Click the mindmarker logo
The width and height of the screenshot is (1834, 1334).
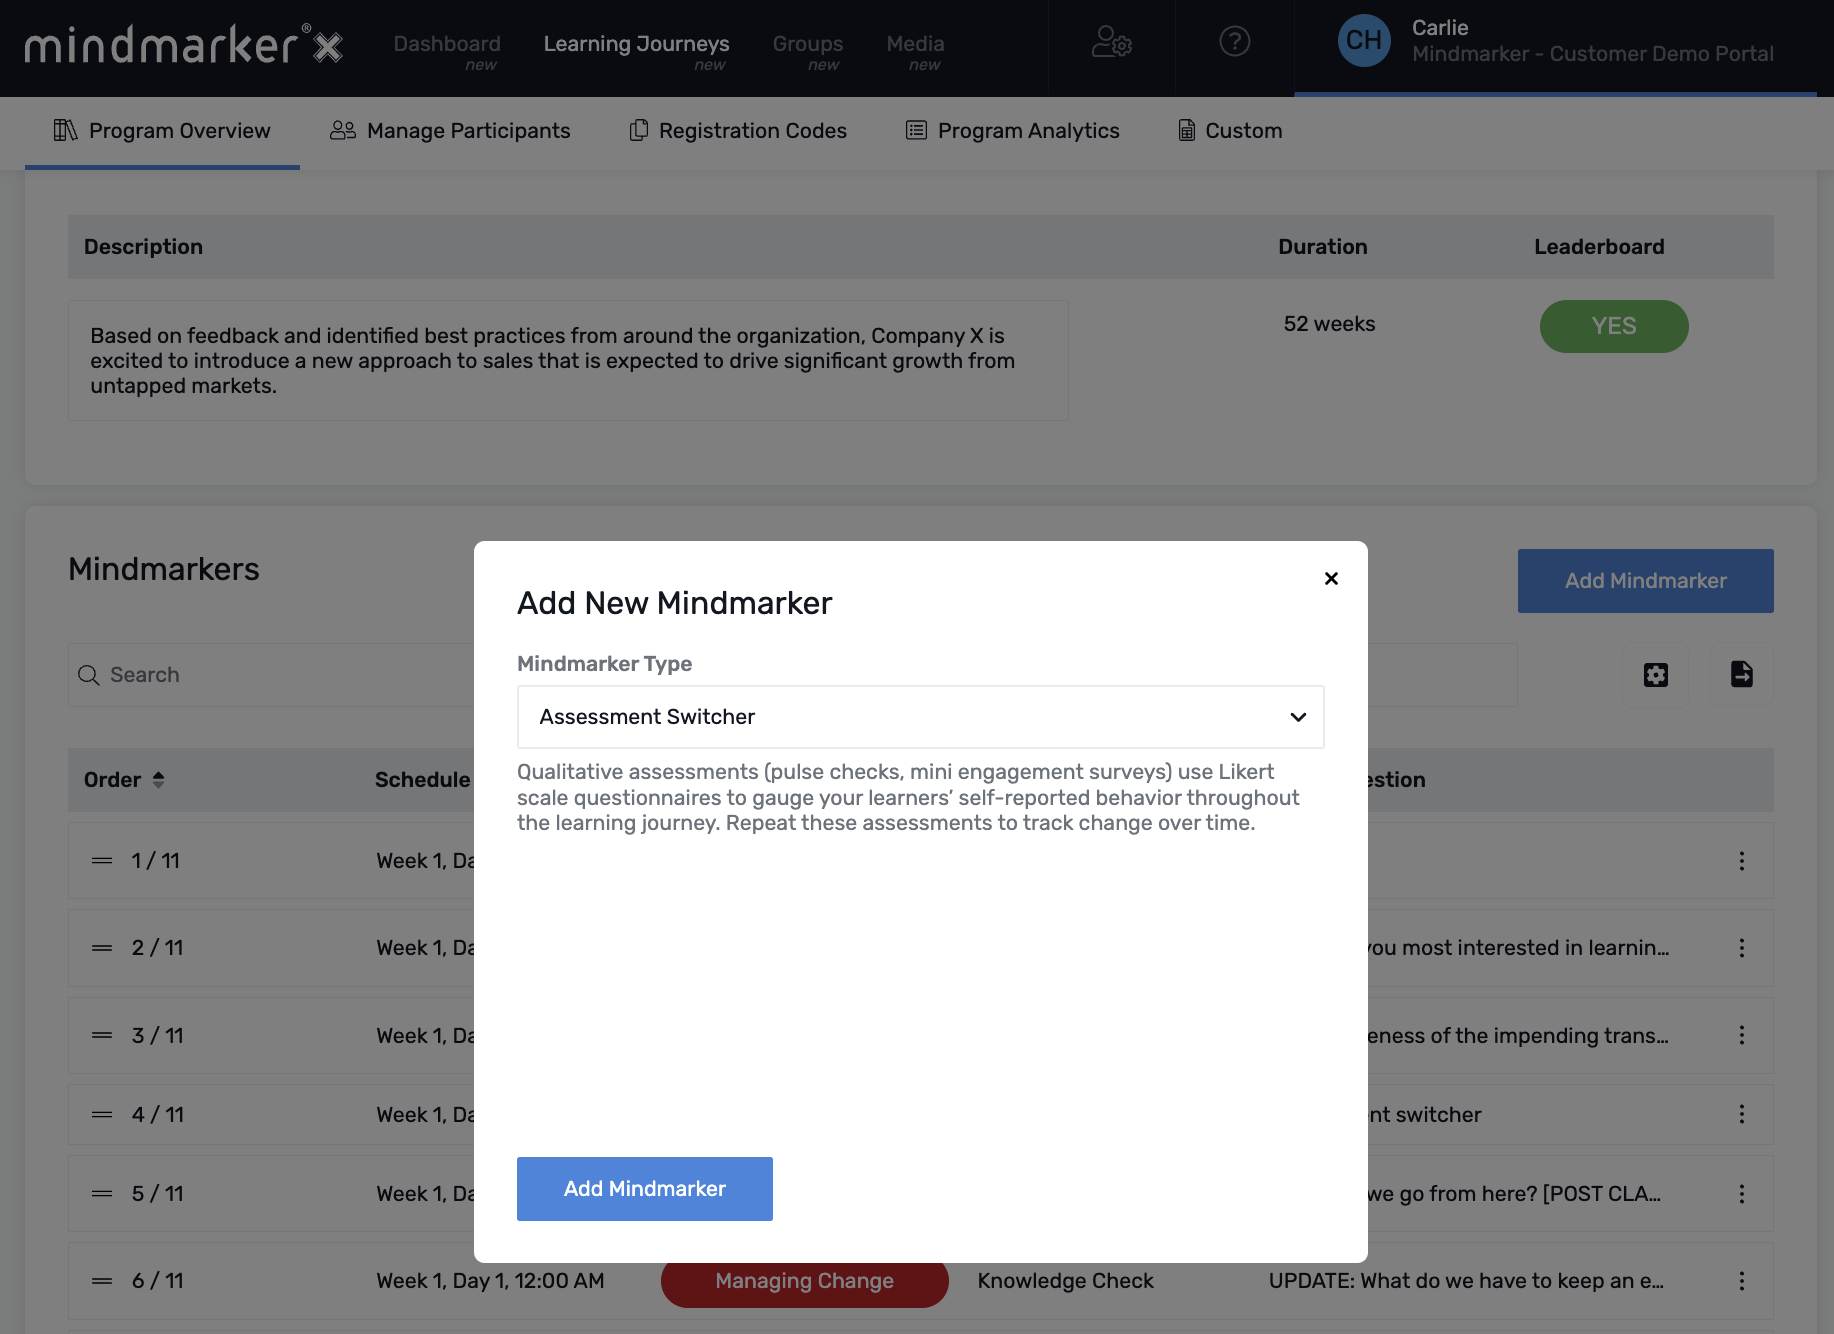point(184,44)
